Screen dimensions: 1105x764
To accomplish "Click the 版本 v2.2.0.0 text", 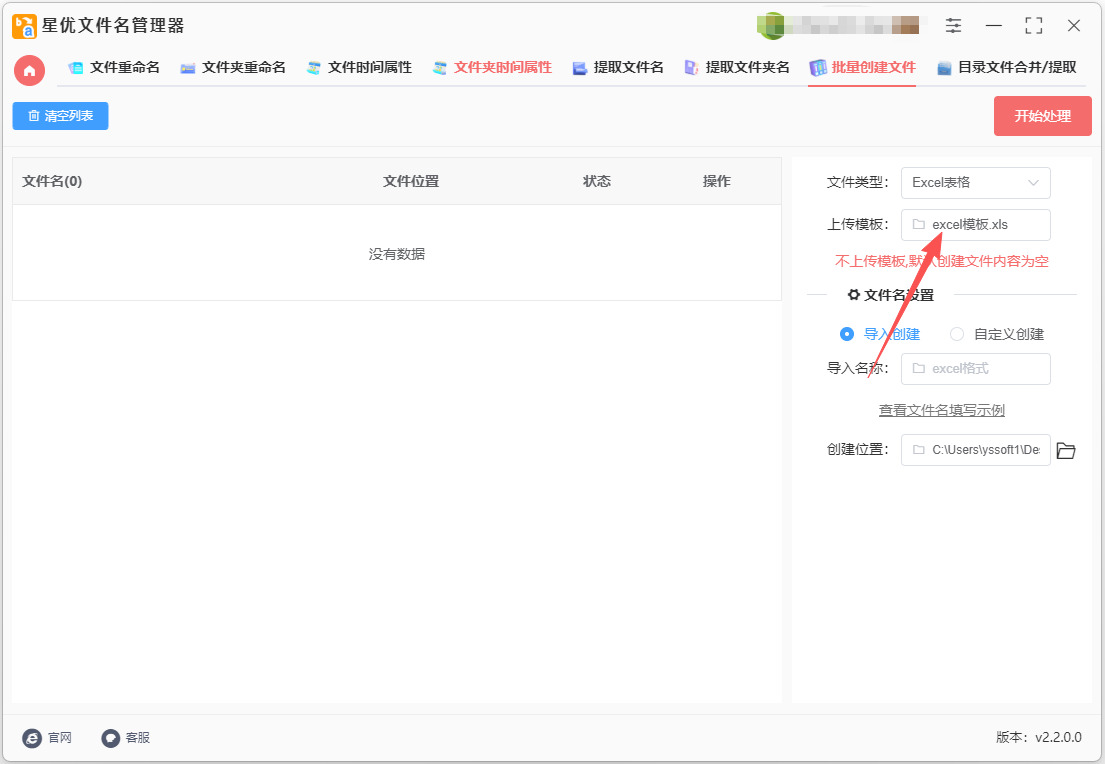I will (1039, 737).
